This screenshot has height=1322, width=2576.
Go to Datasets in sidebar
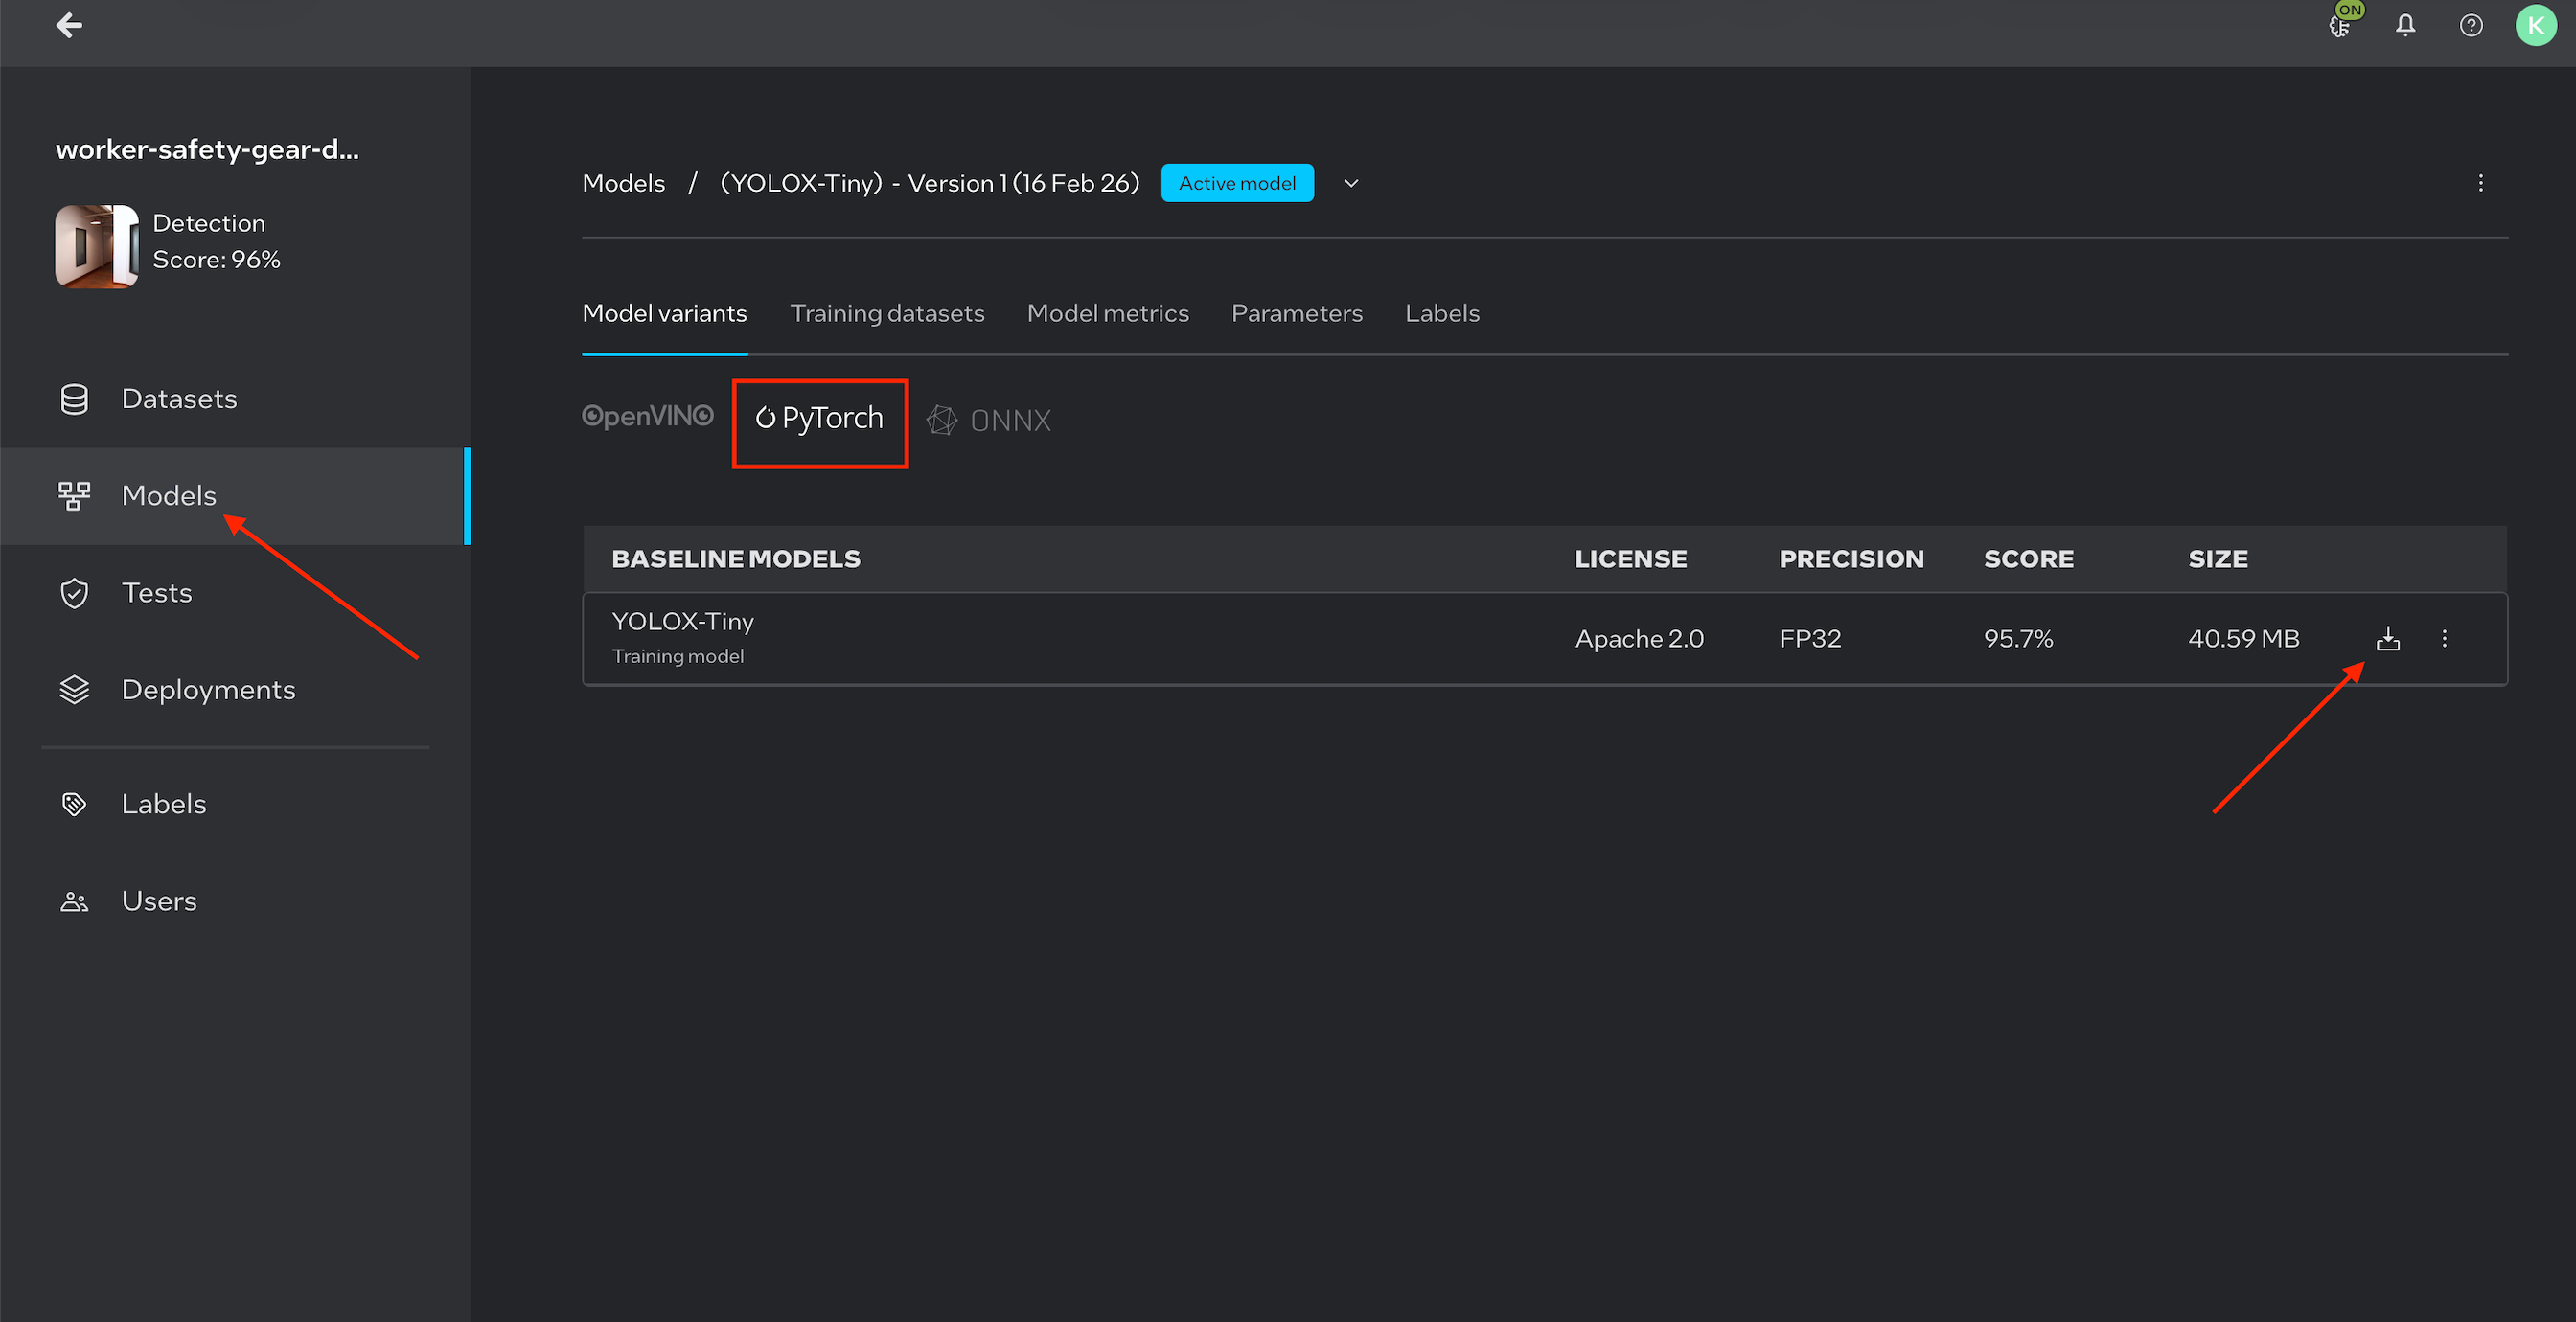point(178,399)
